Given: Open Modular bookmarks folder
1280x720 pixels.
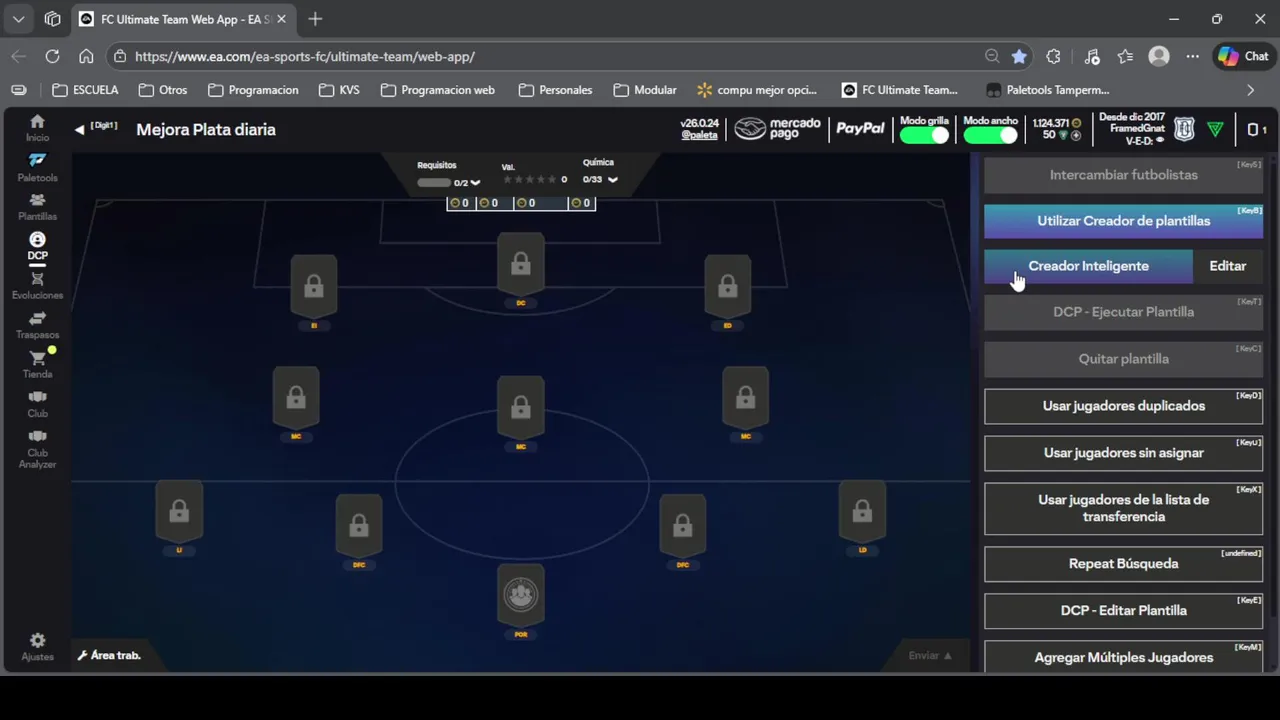Looking at the screenshot, I should point(646,90).
